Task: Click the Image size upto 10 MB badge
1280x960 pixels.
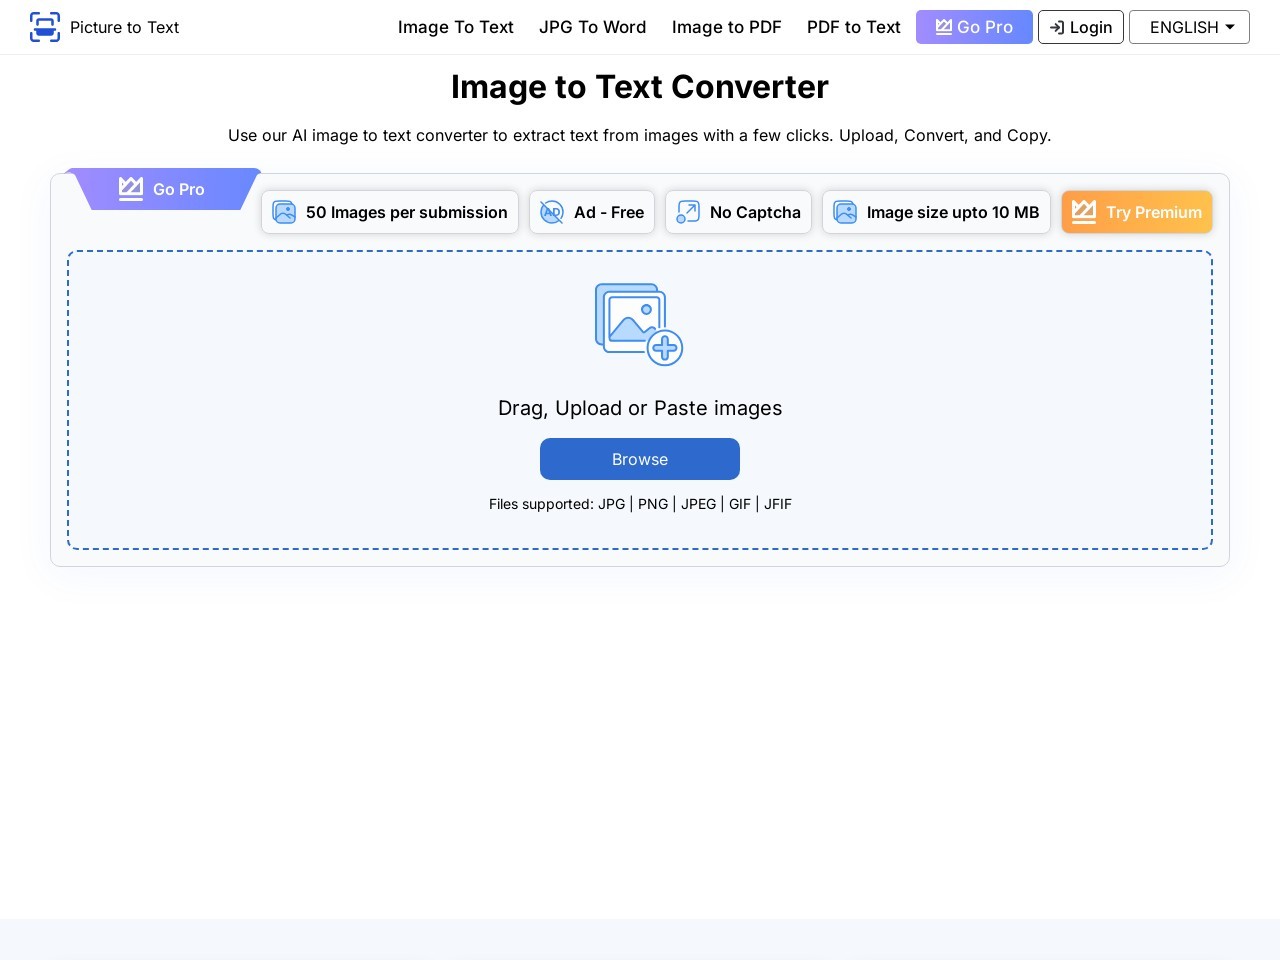Action: pyautogui.click(x=936, y=212)
